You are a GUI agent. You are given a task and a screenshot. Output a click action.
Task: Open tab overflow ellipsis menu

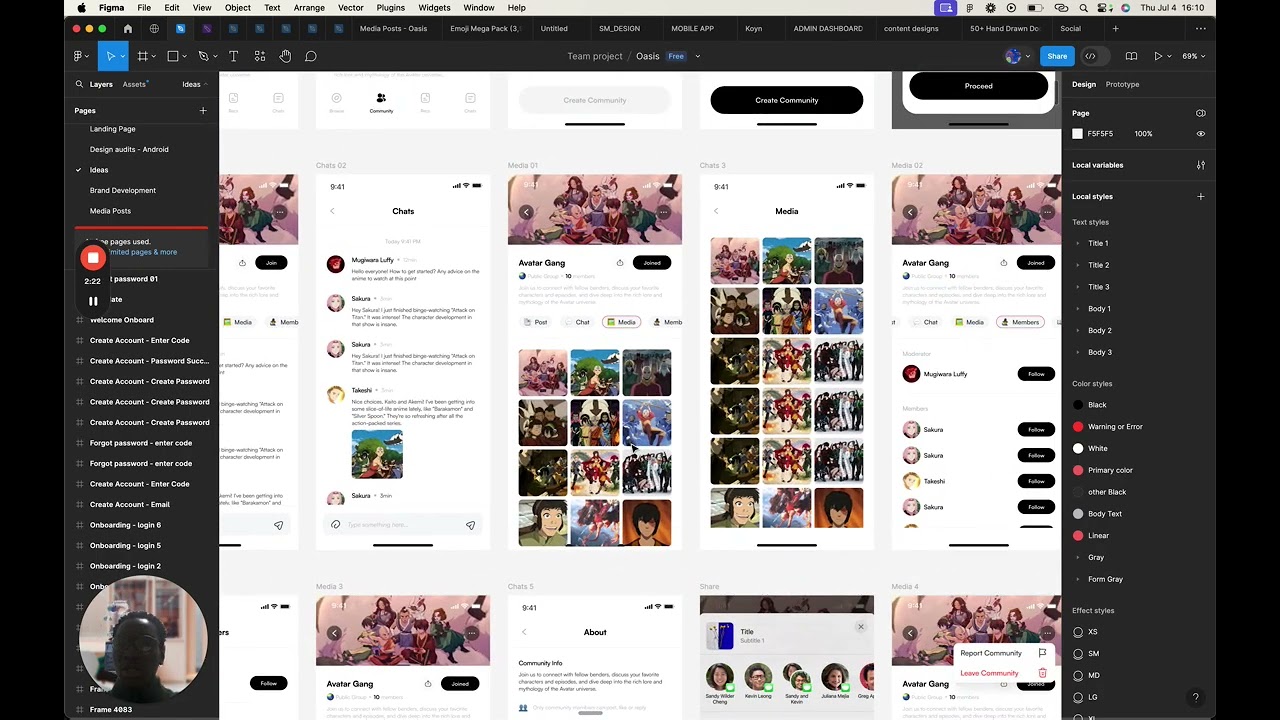tap(1200, 29)
